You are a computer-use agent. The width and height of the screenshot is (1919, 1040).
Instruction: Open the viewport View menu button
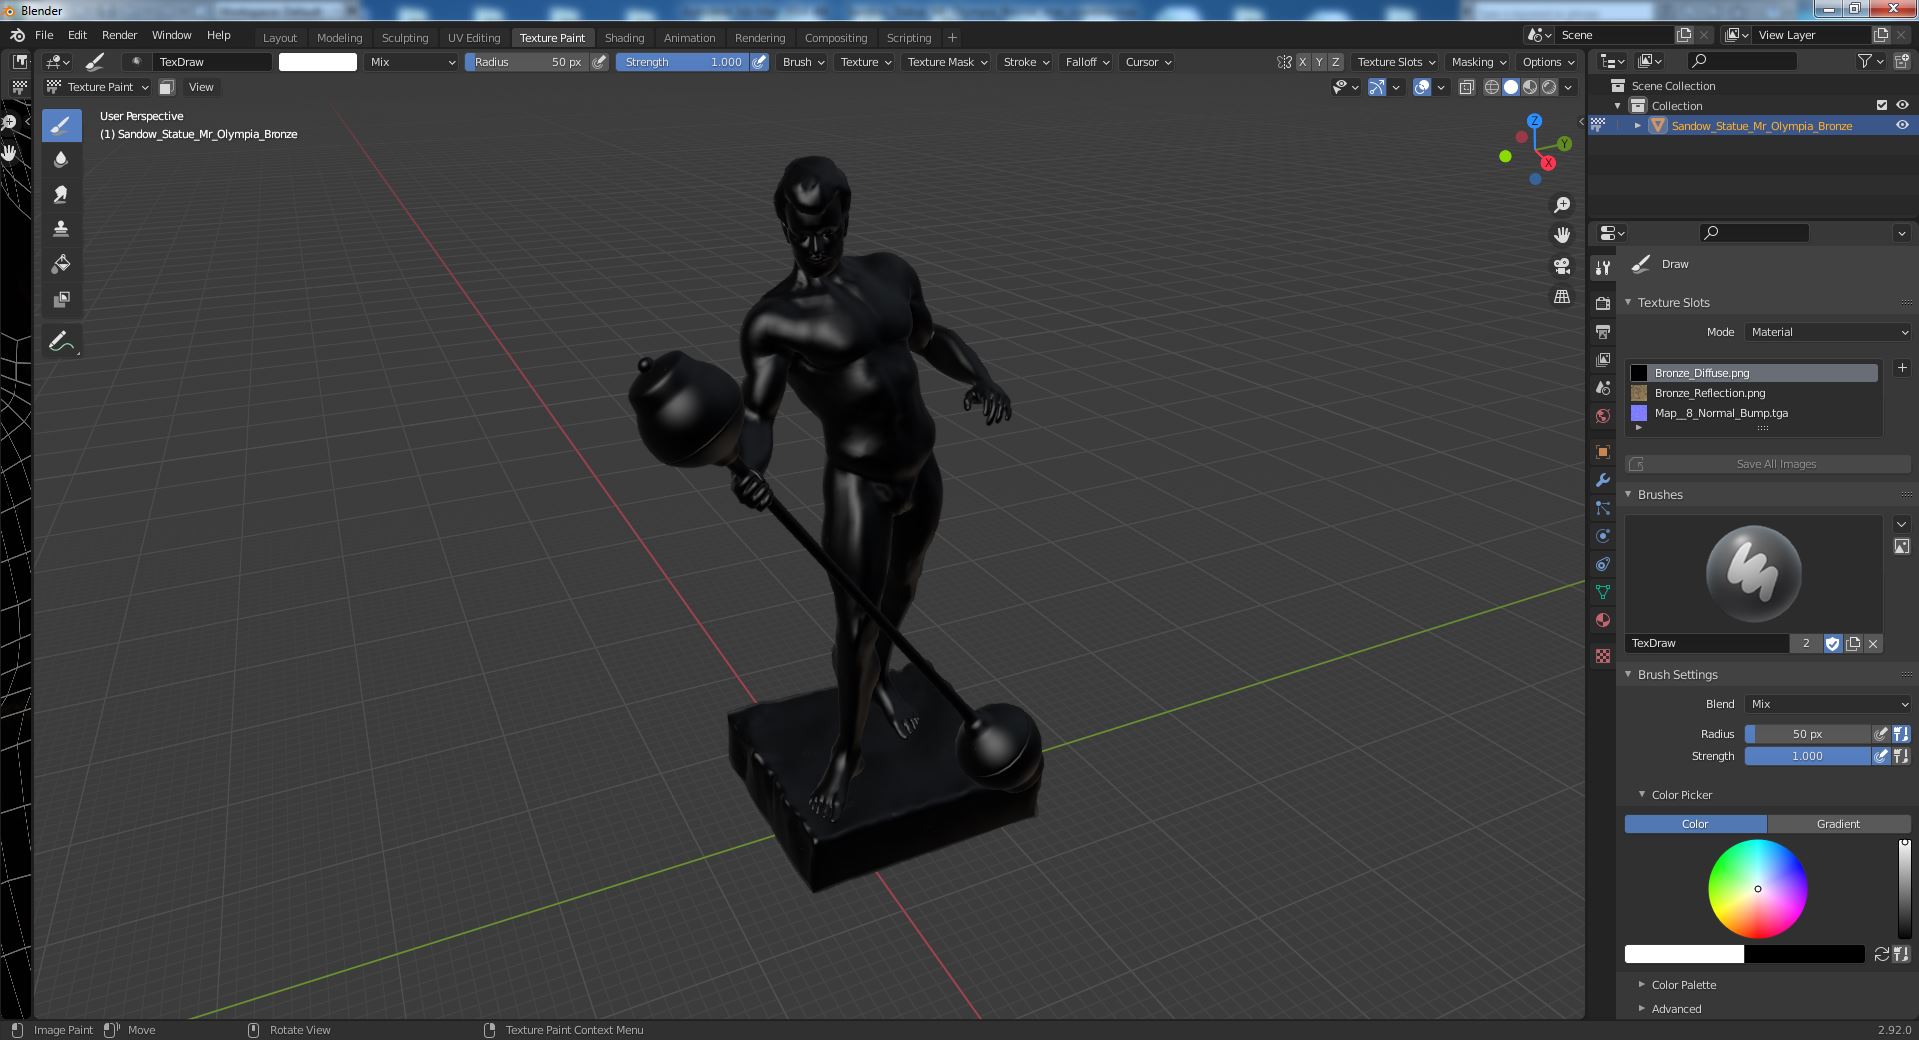201,87
